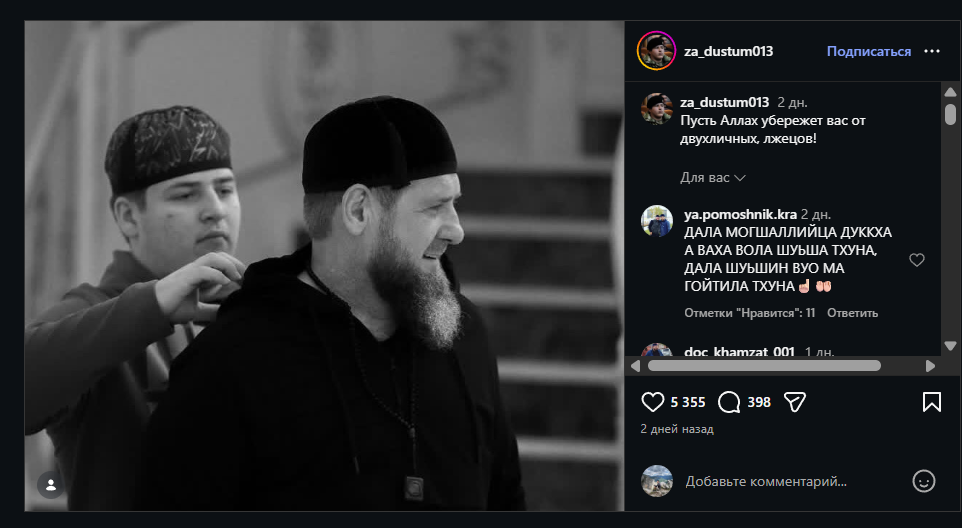View likes "Отметки Нравится: 11"

(749, 313)
